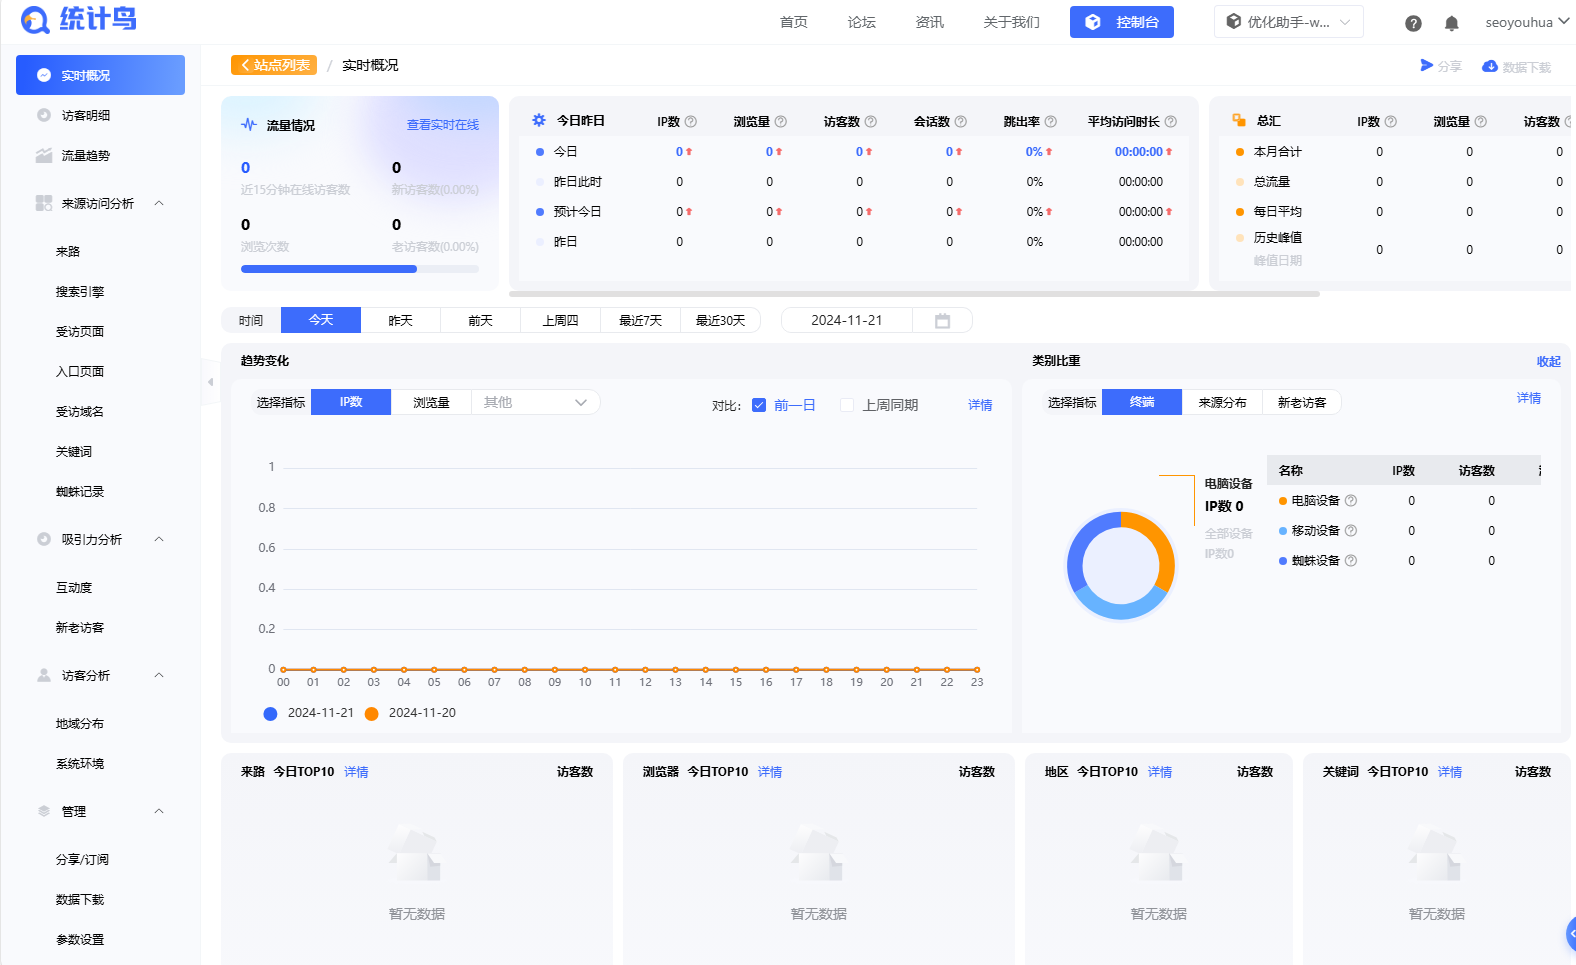Click the 站点列表 back button
The image size is (1576, 965).
pos(274,65)
